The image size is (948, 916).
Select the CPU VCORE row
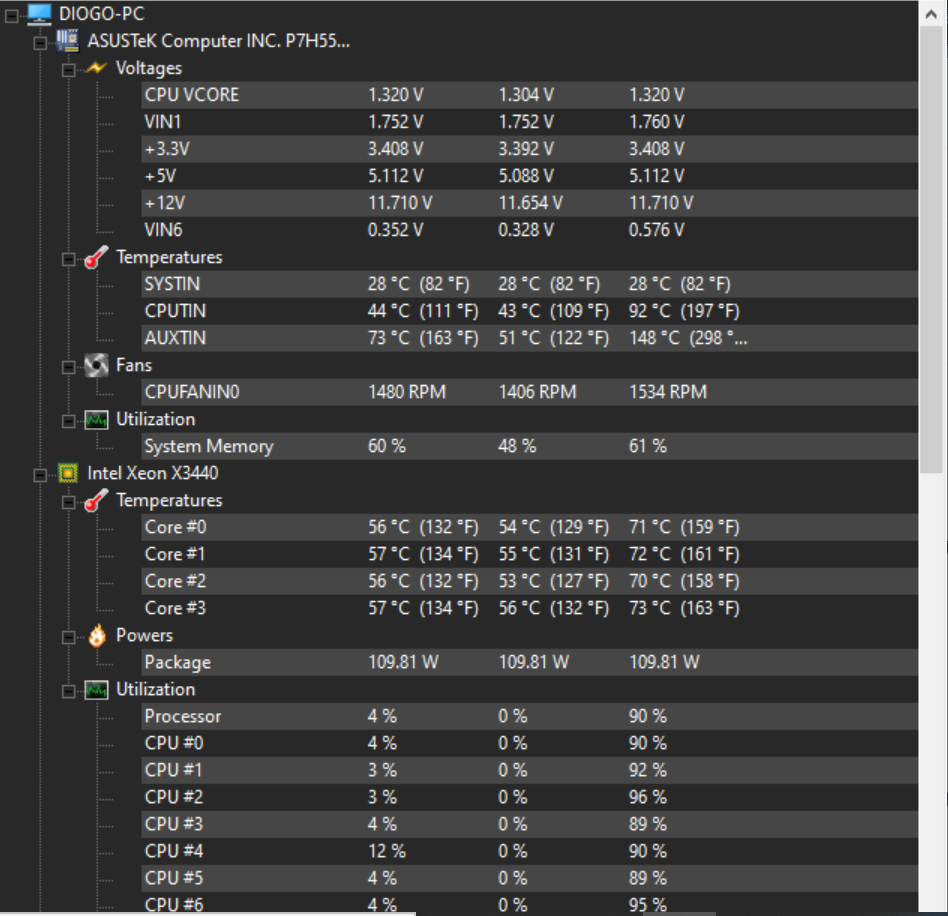(x=530, y=95)
